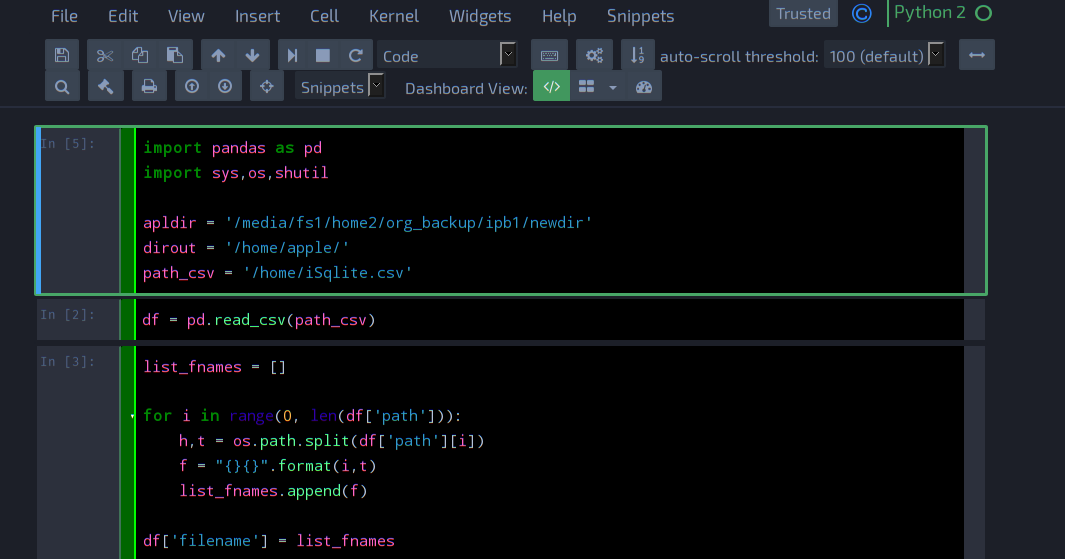
Task: Move selected cell up arrow
Action: 218,55
